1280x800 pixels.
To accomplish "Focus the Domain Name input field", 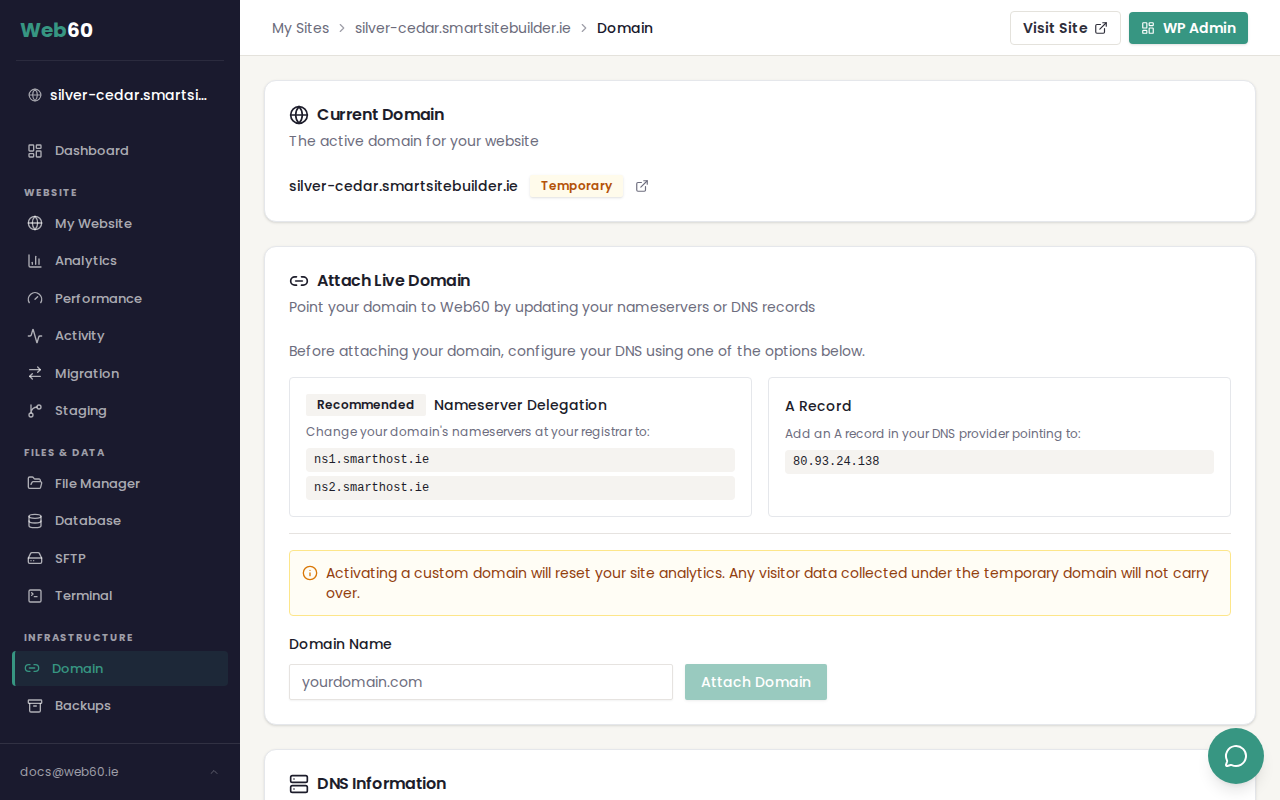I will [480, 682].
